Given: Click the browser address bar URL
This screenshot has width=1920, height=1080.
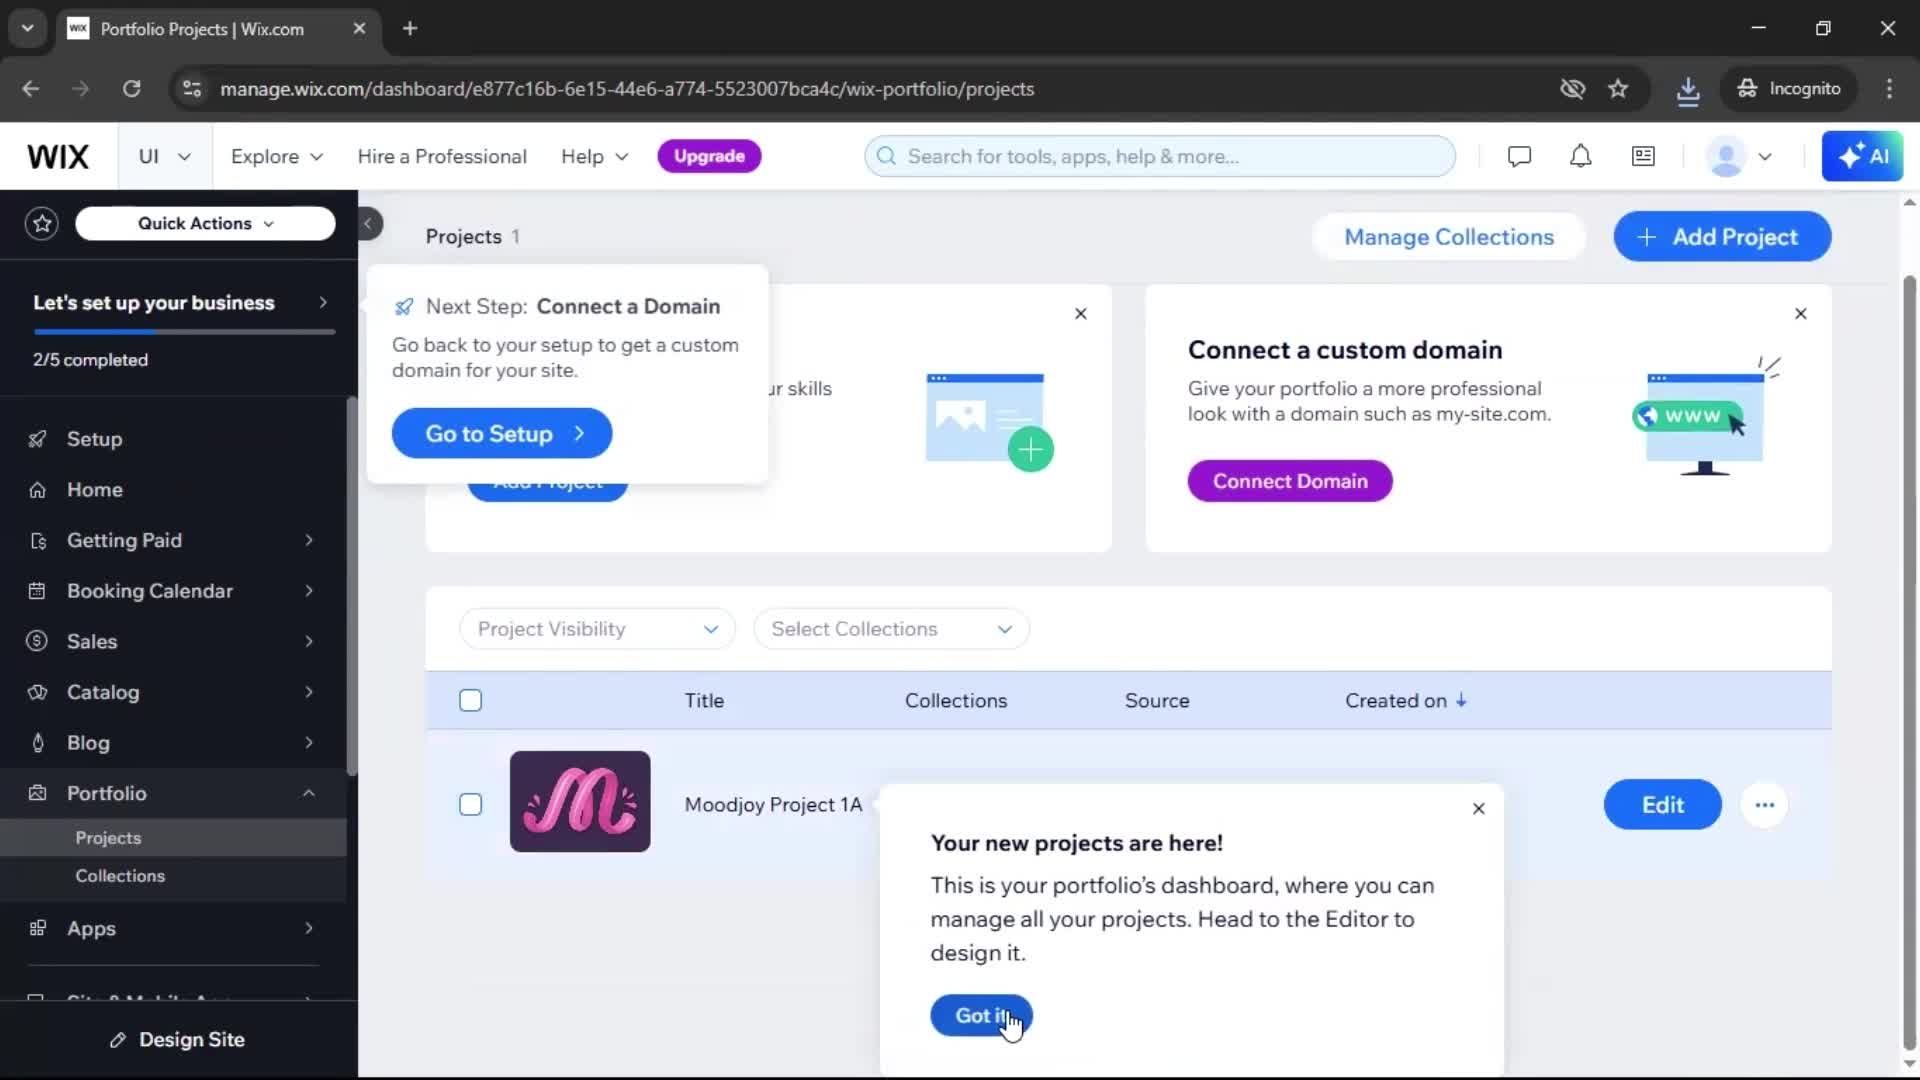Looking at the screenshot, I should click(627, 88).
